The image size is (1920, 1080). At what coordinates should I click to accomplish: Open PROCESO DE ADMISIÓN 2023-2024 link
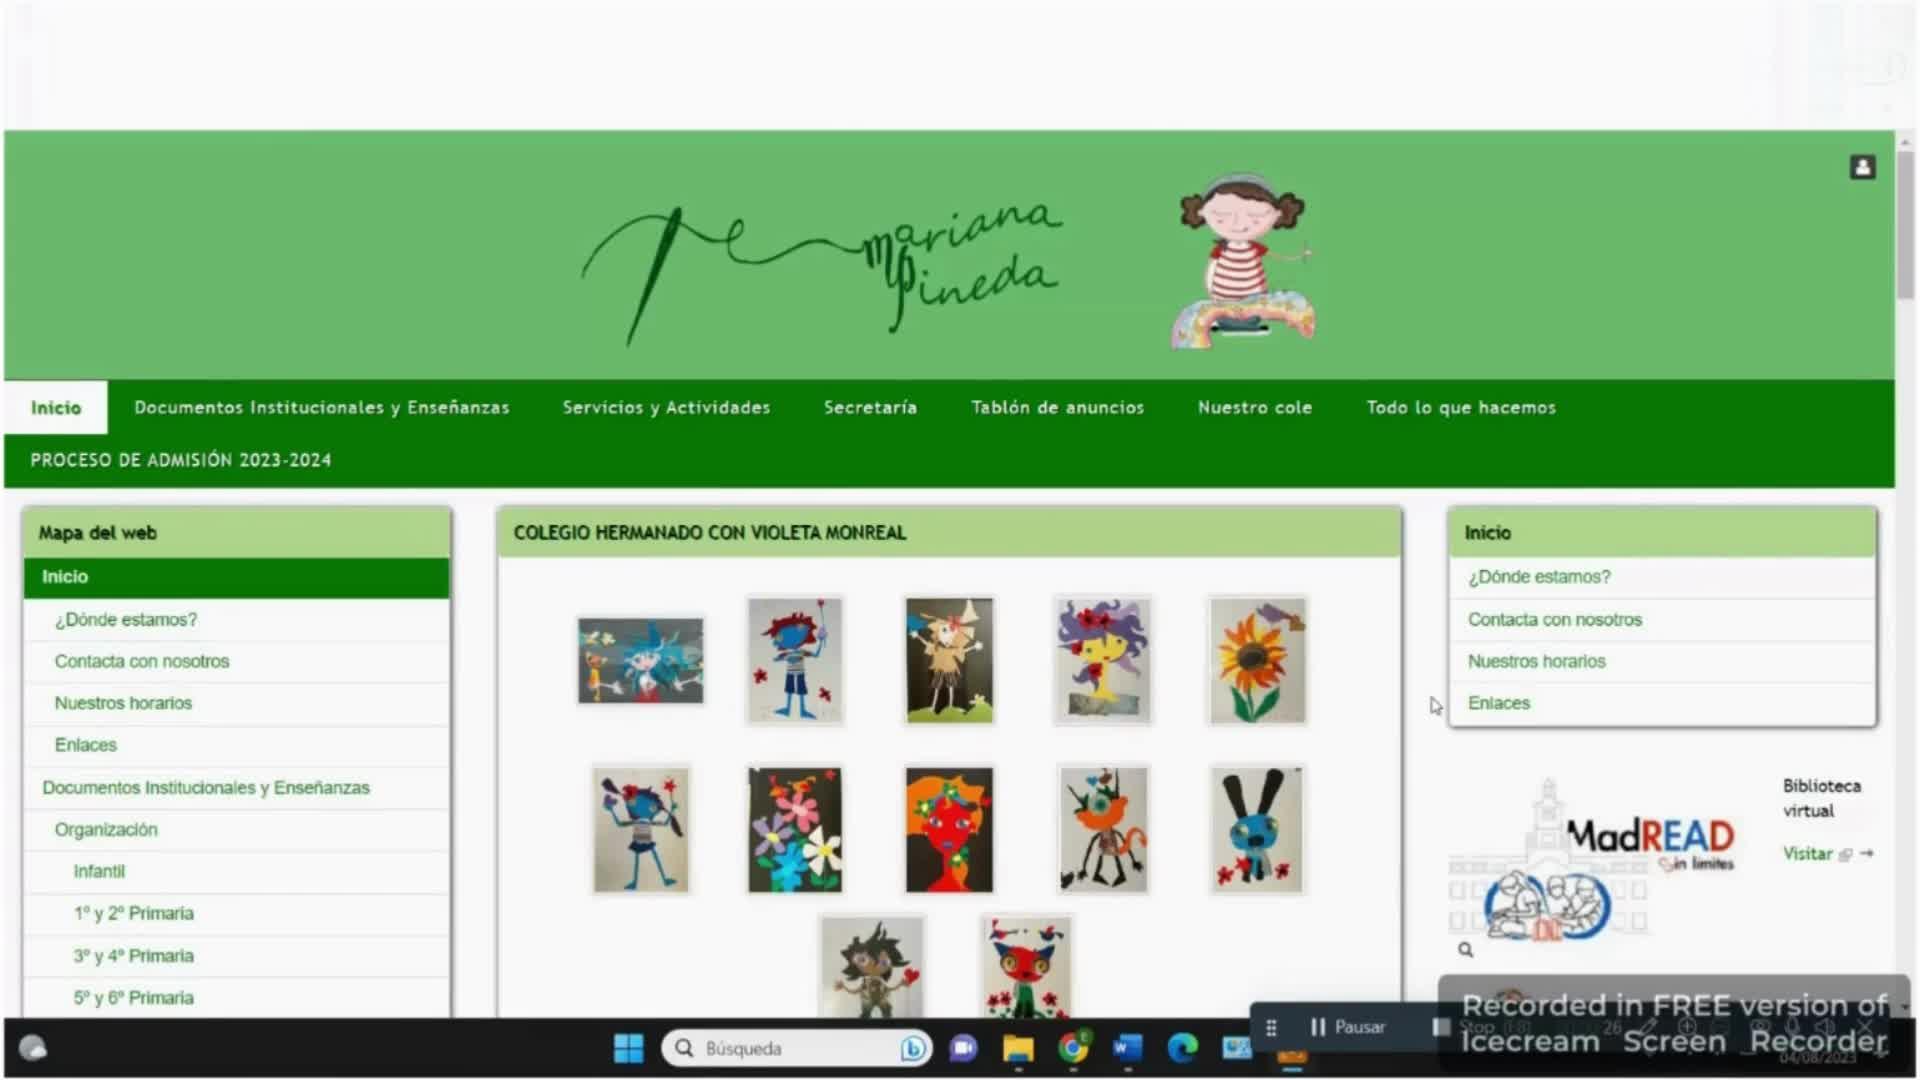(180, 460)
